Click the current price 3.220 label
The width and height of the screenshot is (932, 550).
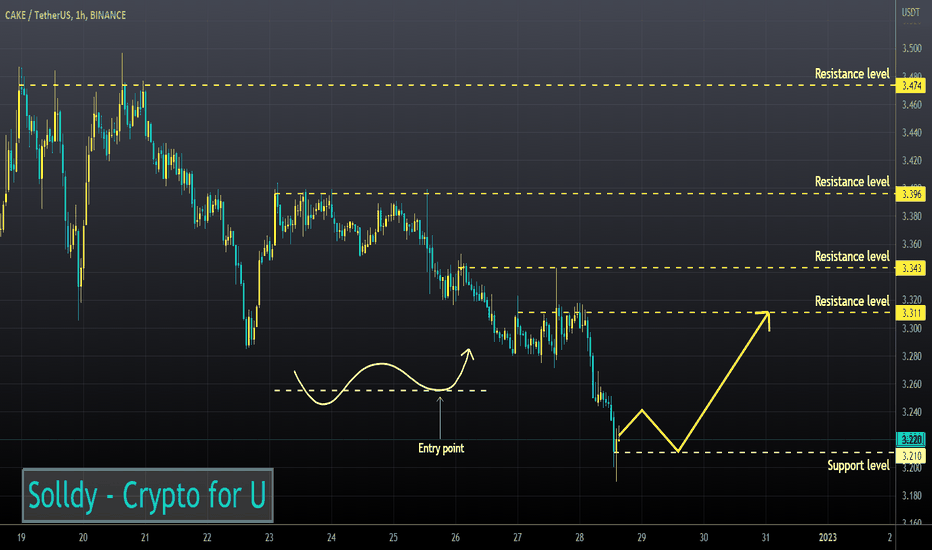(911, 439)
